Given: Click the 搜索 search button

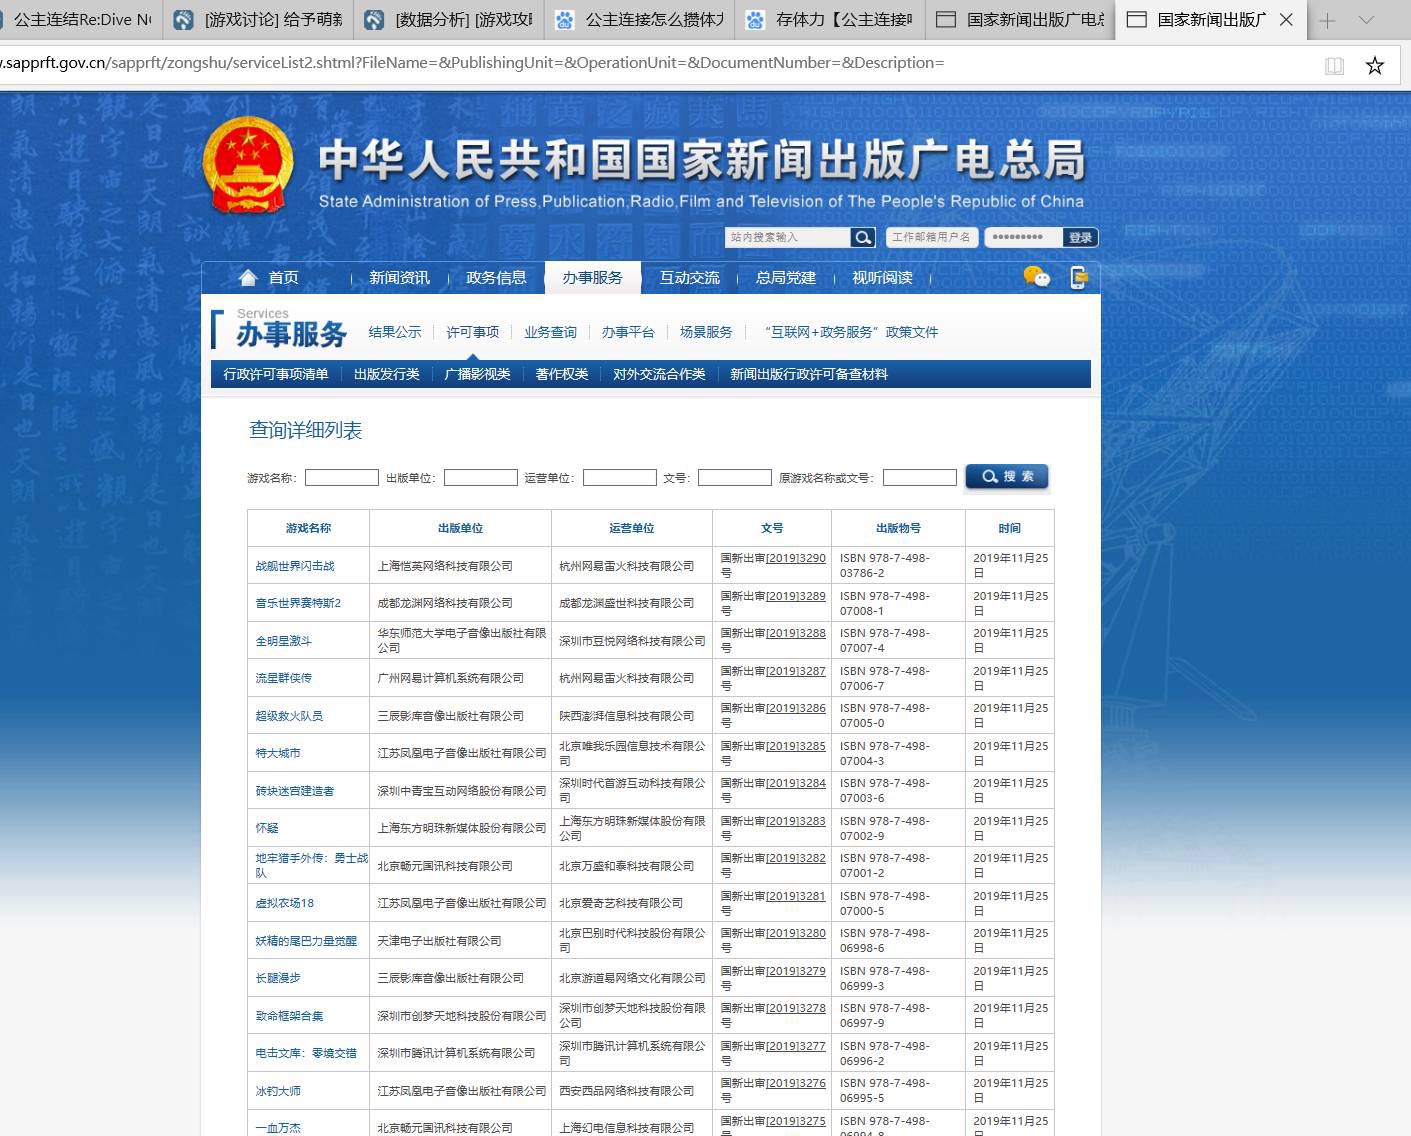Looking at the screenshot, I should [1007, 477].
